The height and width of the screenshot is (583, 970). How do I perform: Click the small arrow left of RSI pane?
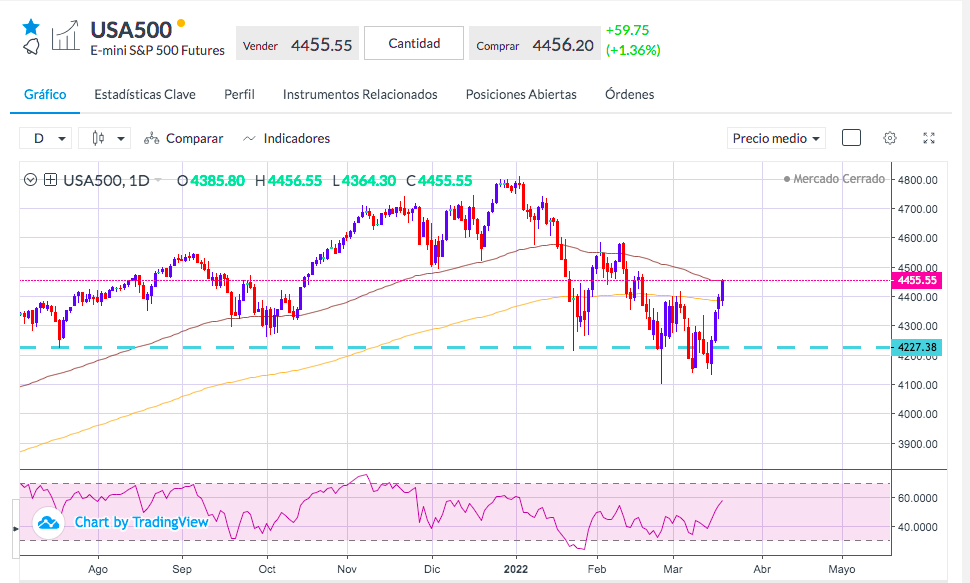[x=16, y=529]
